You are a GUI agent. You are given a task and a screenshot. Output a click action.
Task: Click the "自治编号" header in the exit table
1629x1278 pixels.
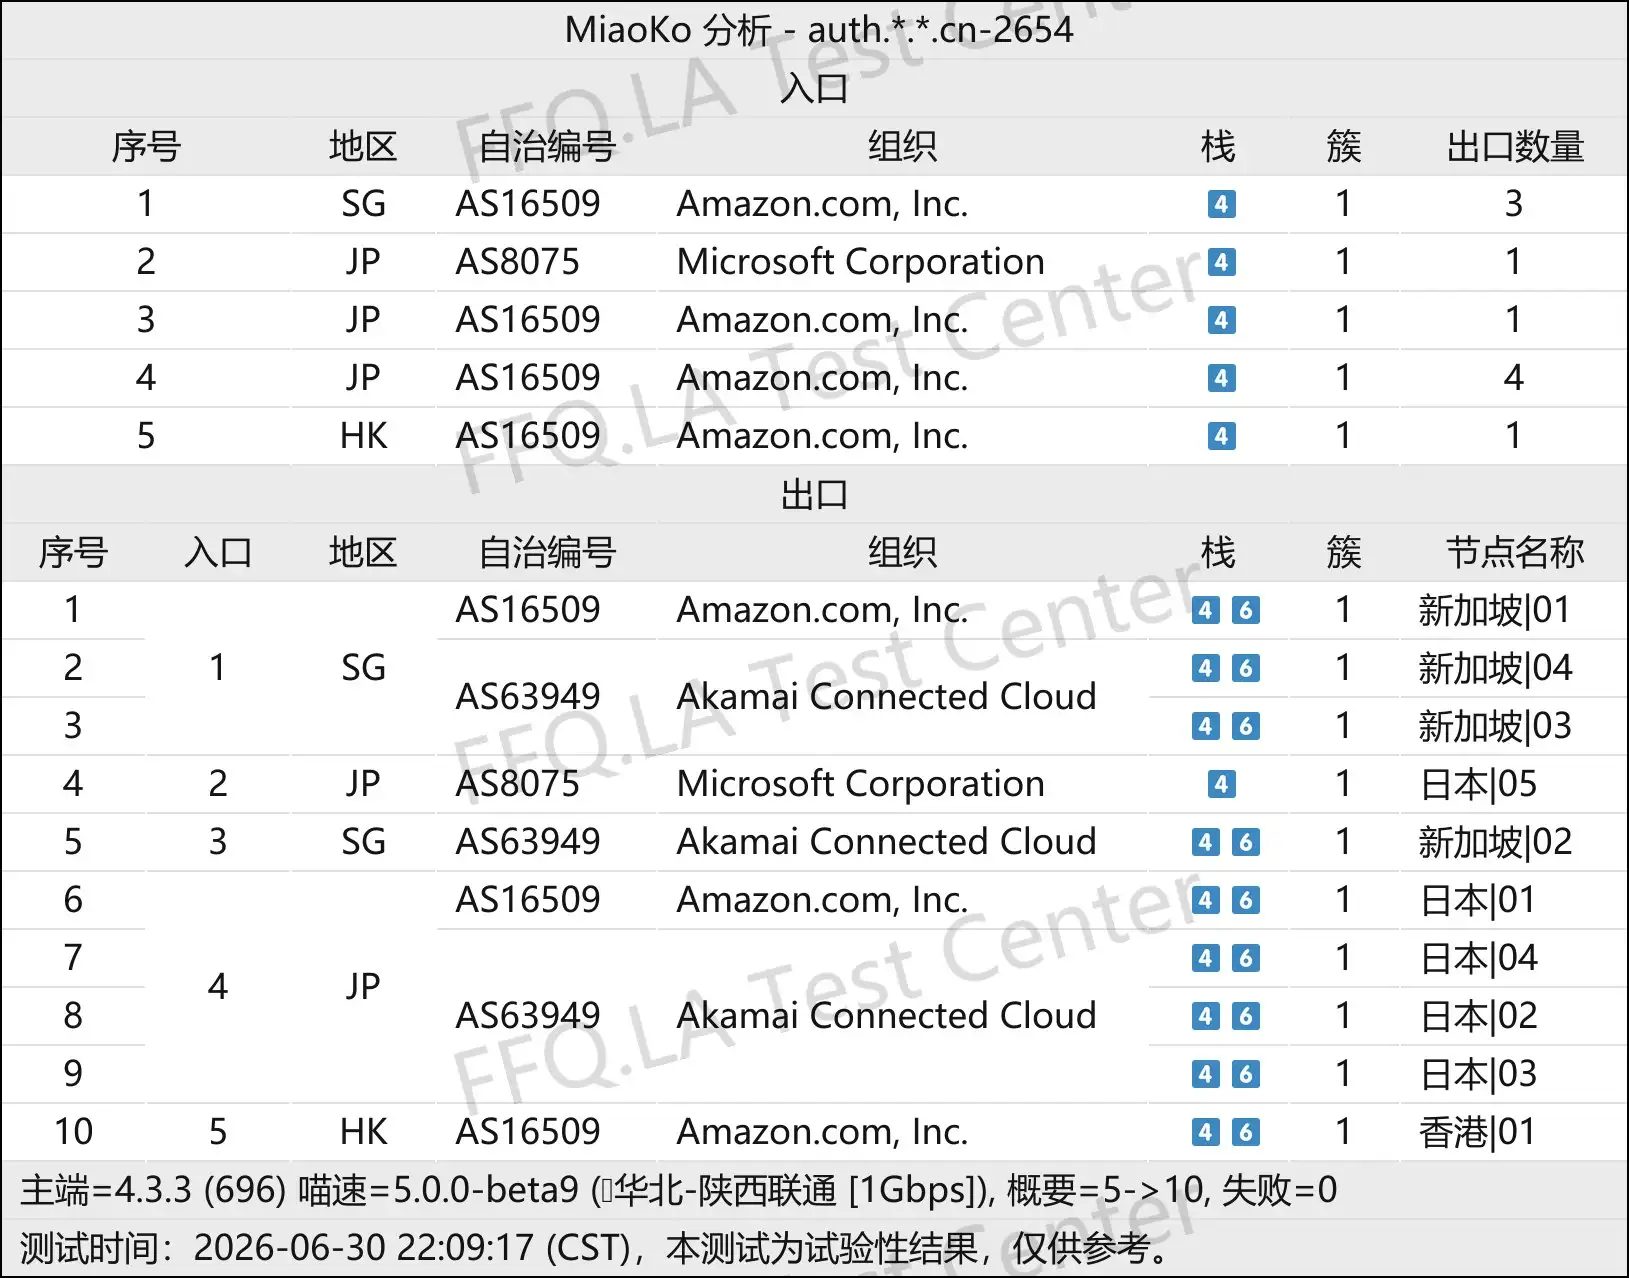coord(547,552)
